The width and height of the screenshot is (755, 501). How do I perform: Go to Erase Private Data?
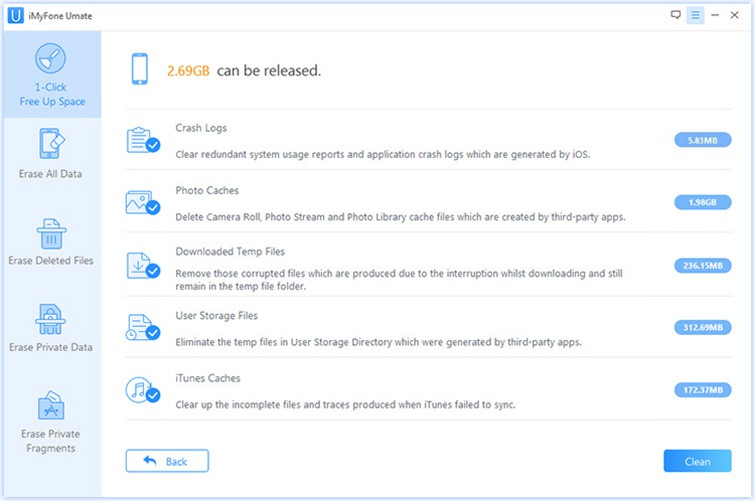pyautogui.click(x=51, y=328)
